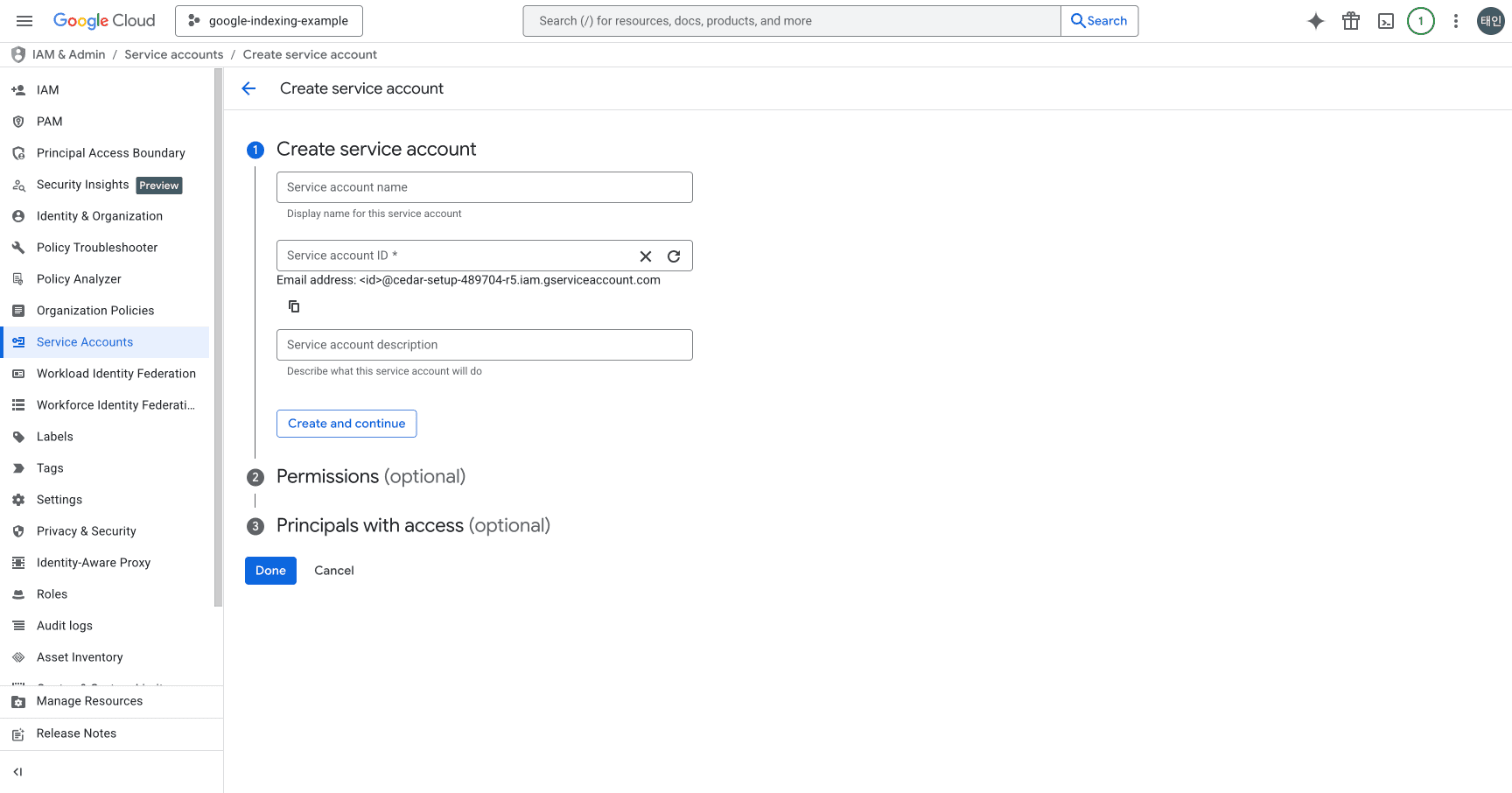Screen dimensions: 1512x793
Task: Click the Search button
Action: (1099, 21)
